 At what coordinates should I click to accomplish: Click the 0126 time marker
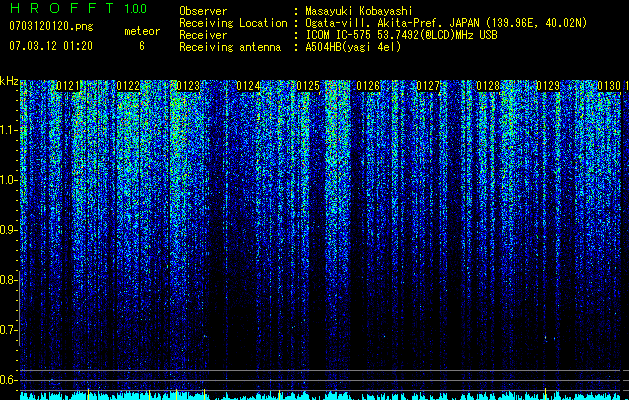tap(368, 86)
